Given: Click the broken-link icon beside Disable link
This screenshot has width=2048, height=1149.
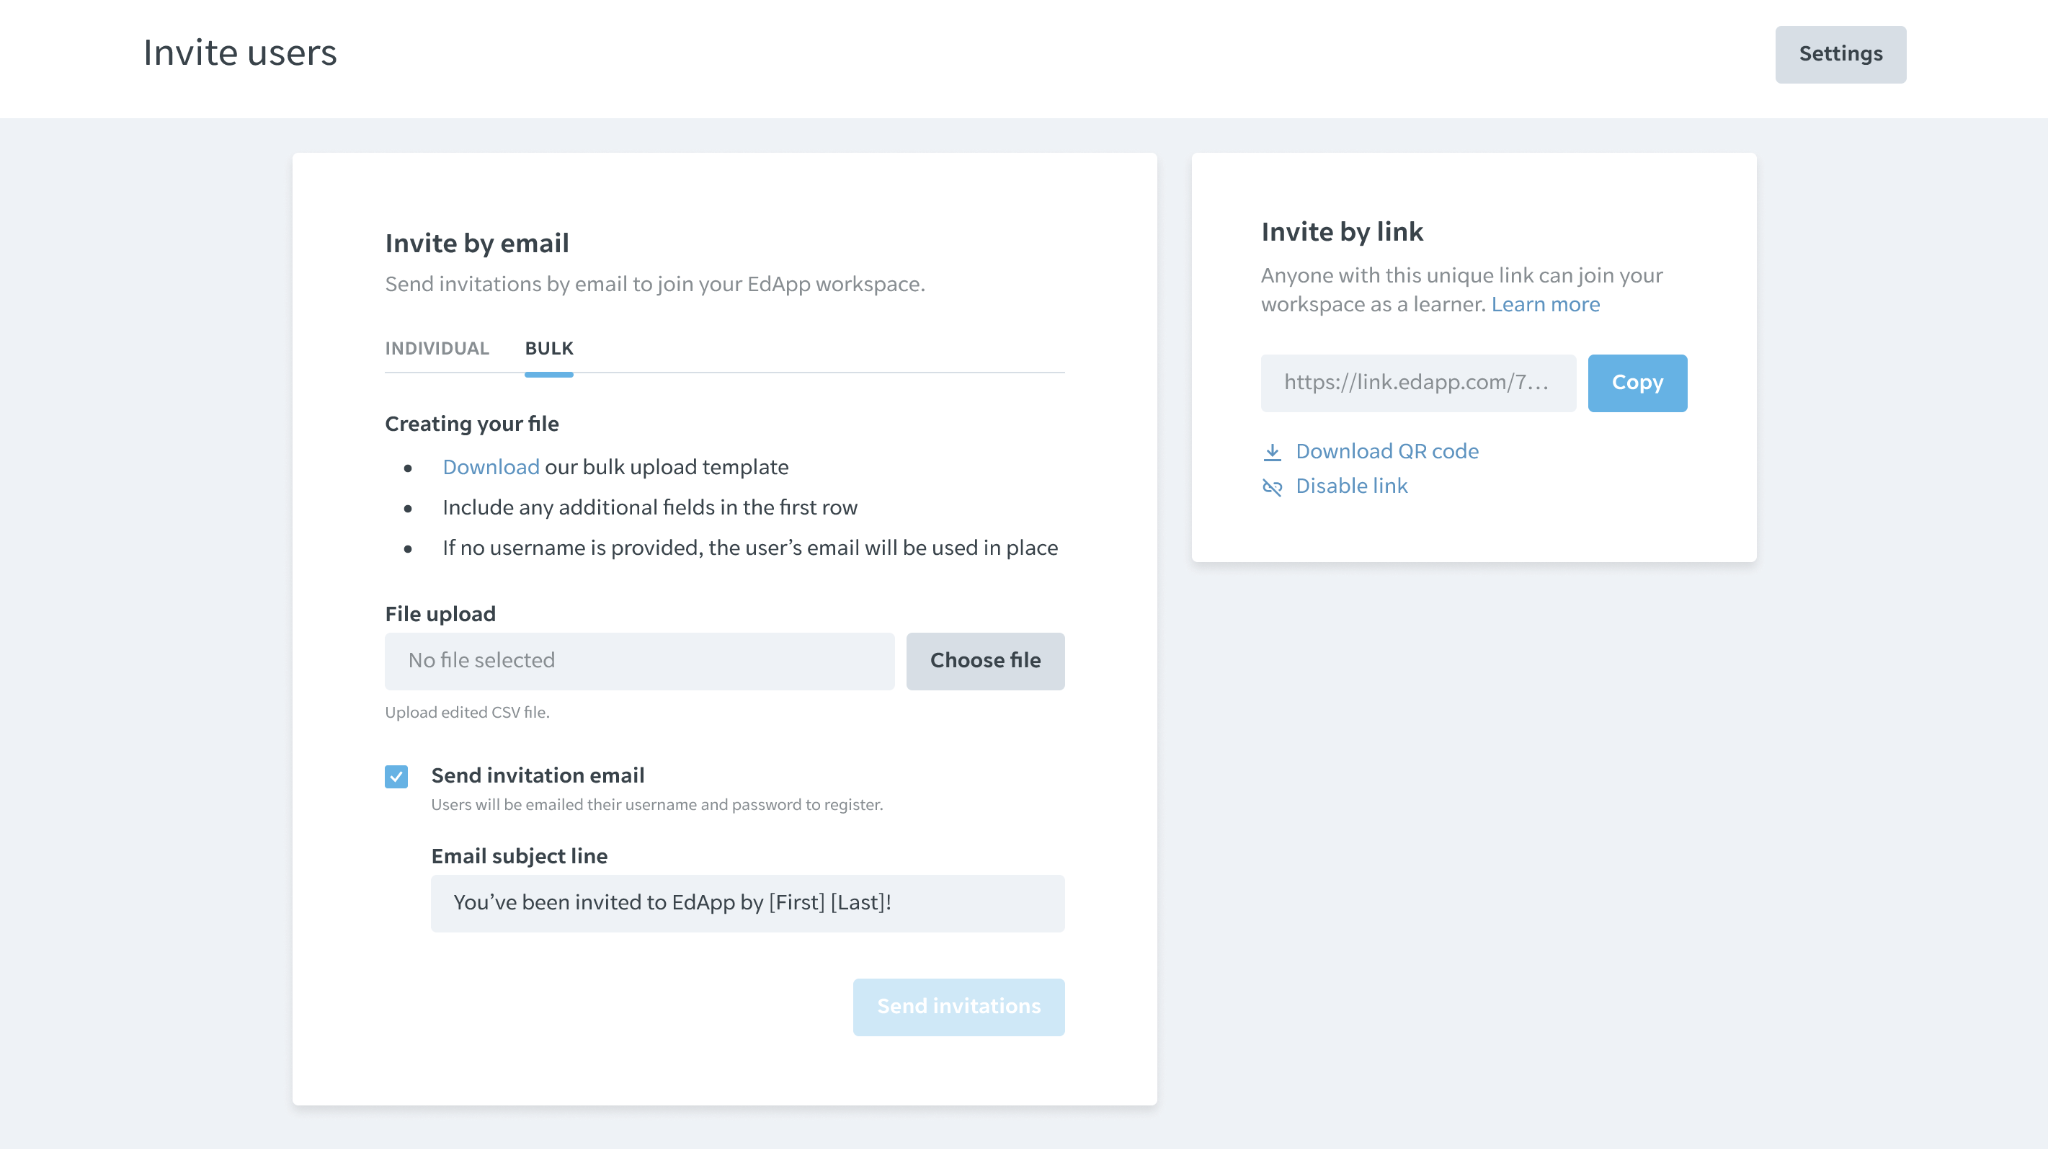Looking at the screenshot, I should (x=1272, y=487).
